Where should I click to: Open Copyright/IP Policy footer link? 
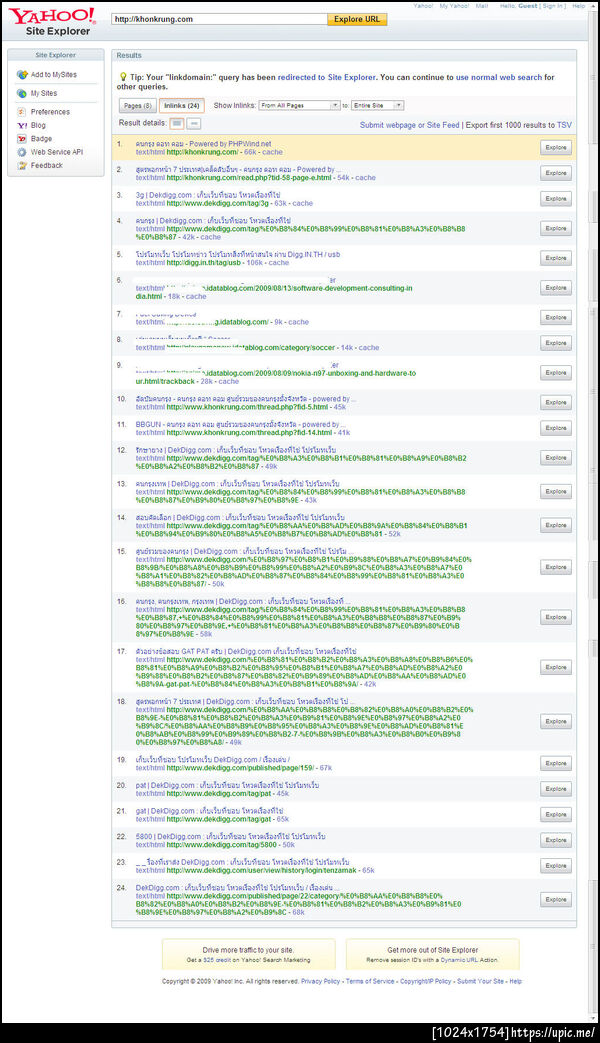[x=426, y=981]
